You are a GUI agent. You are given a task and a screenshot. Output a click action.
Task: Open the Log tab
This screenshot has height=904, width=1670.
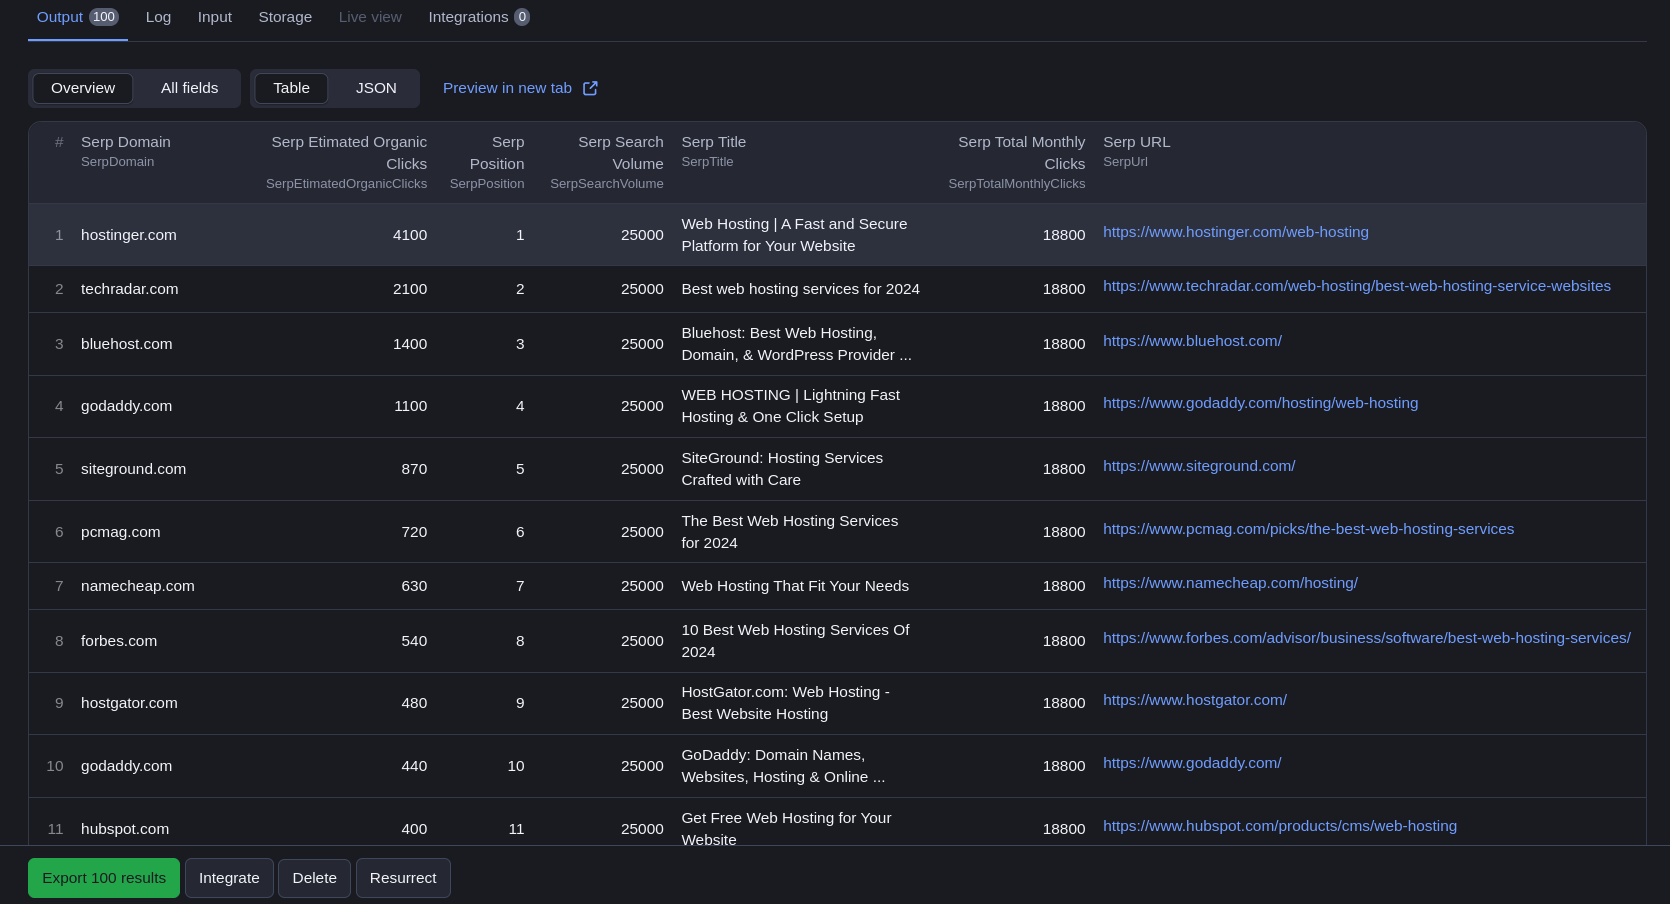(x=158, y=17)
